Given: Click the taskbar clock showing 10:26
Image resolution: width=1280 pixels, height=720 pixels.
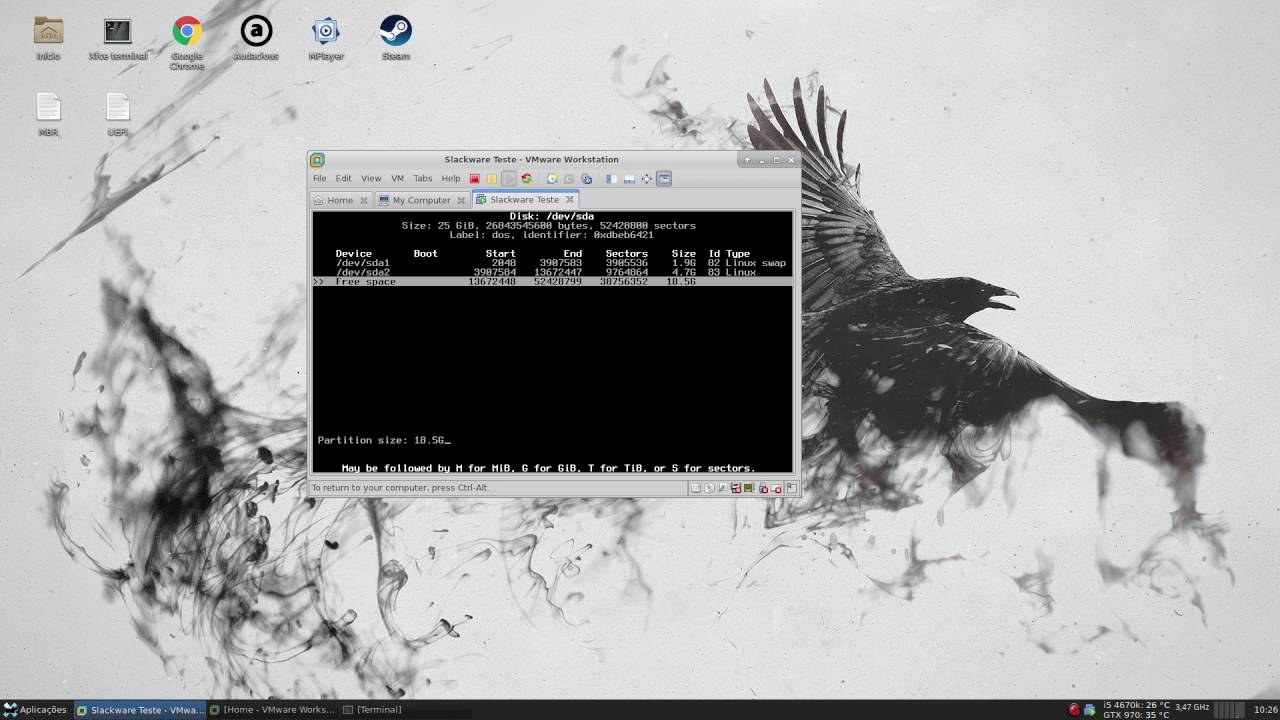Looking at the screenshot, I should click(1265, 710).
